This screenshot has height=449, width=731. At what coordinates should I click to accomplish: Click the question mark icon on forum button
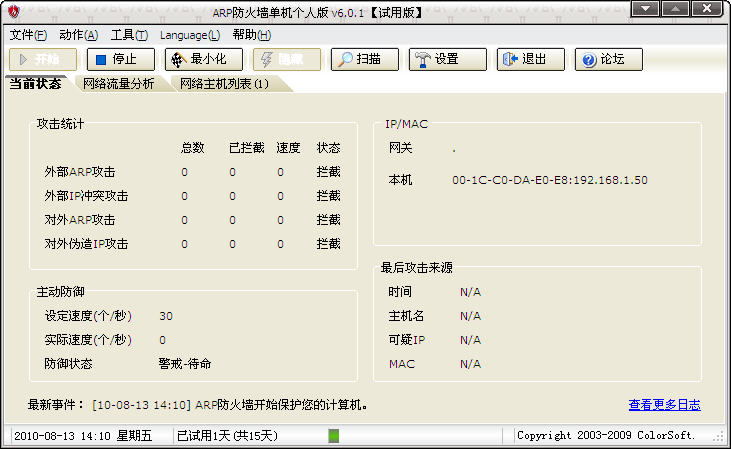pos(589,60)
